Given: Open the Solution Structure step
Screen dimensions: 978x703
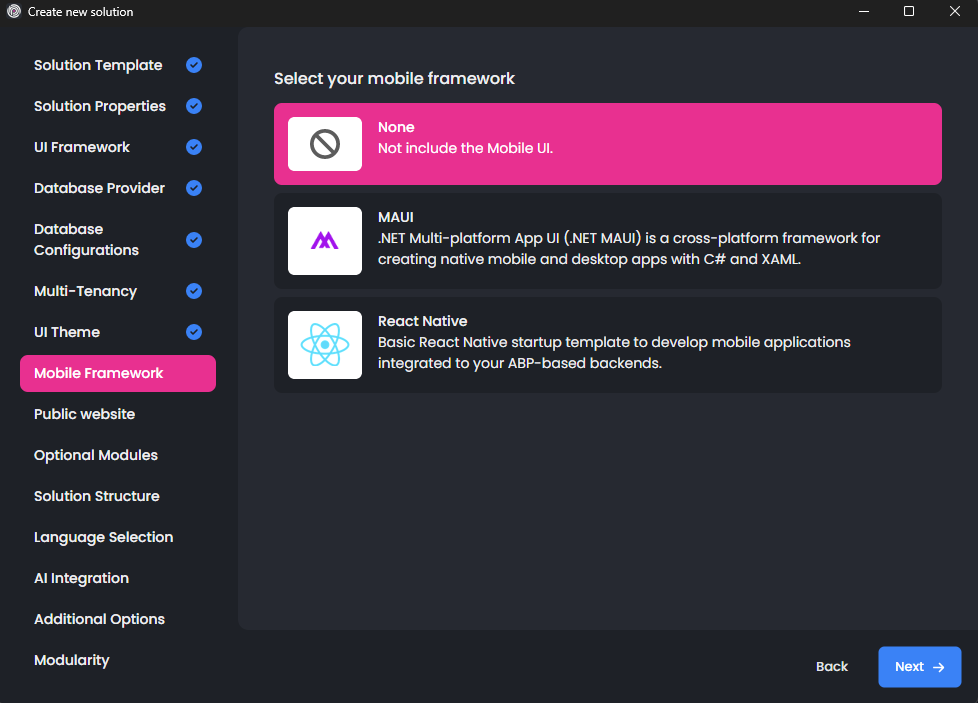Looking at the screenshot, I should [x=96, y=496].
